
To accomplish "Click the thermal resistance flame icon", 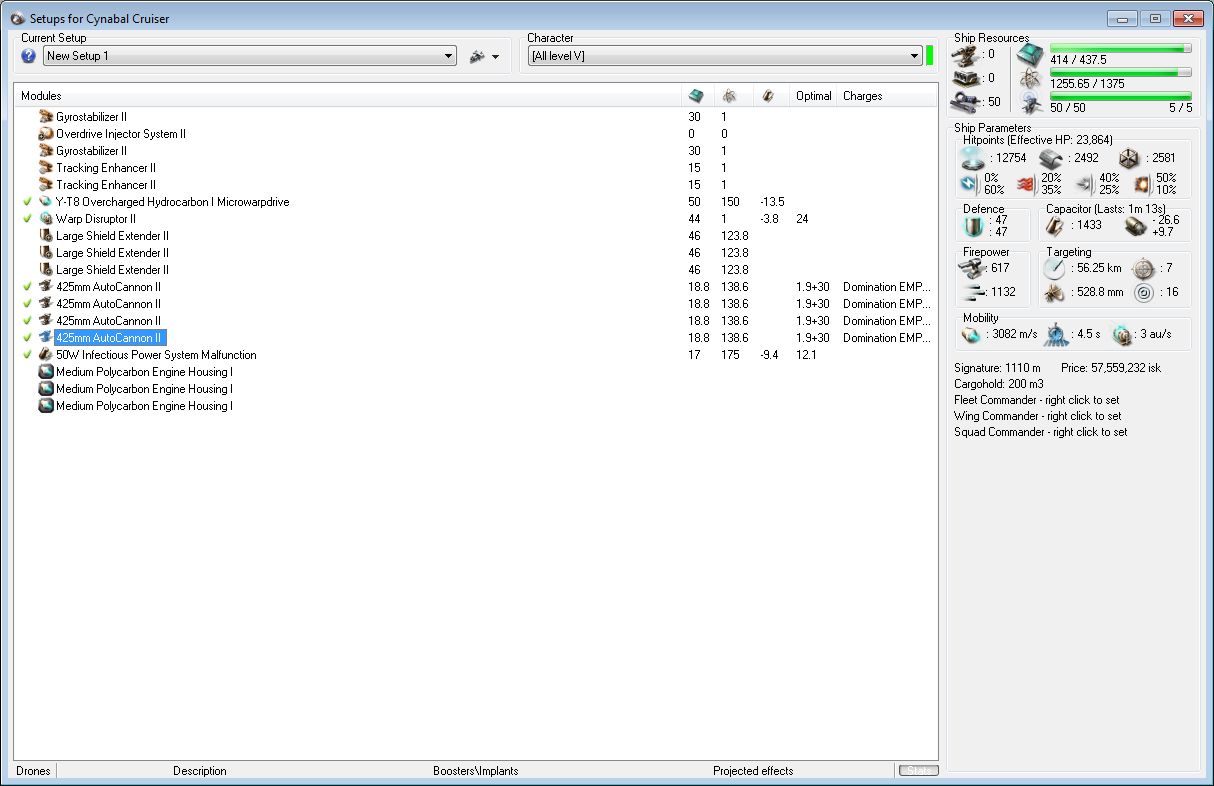I will point(1026,184).
